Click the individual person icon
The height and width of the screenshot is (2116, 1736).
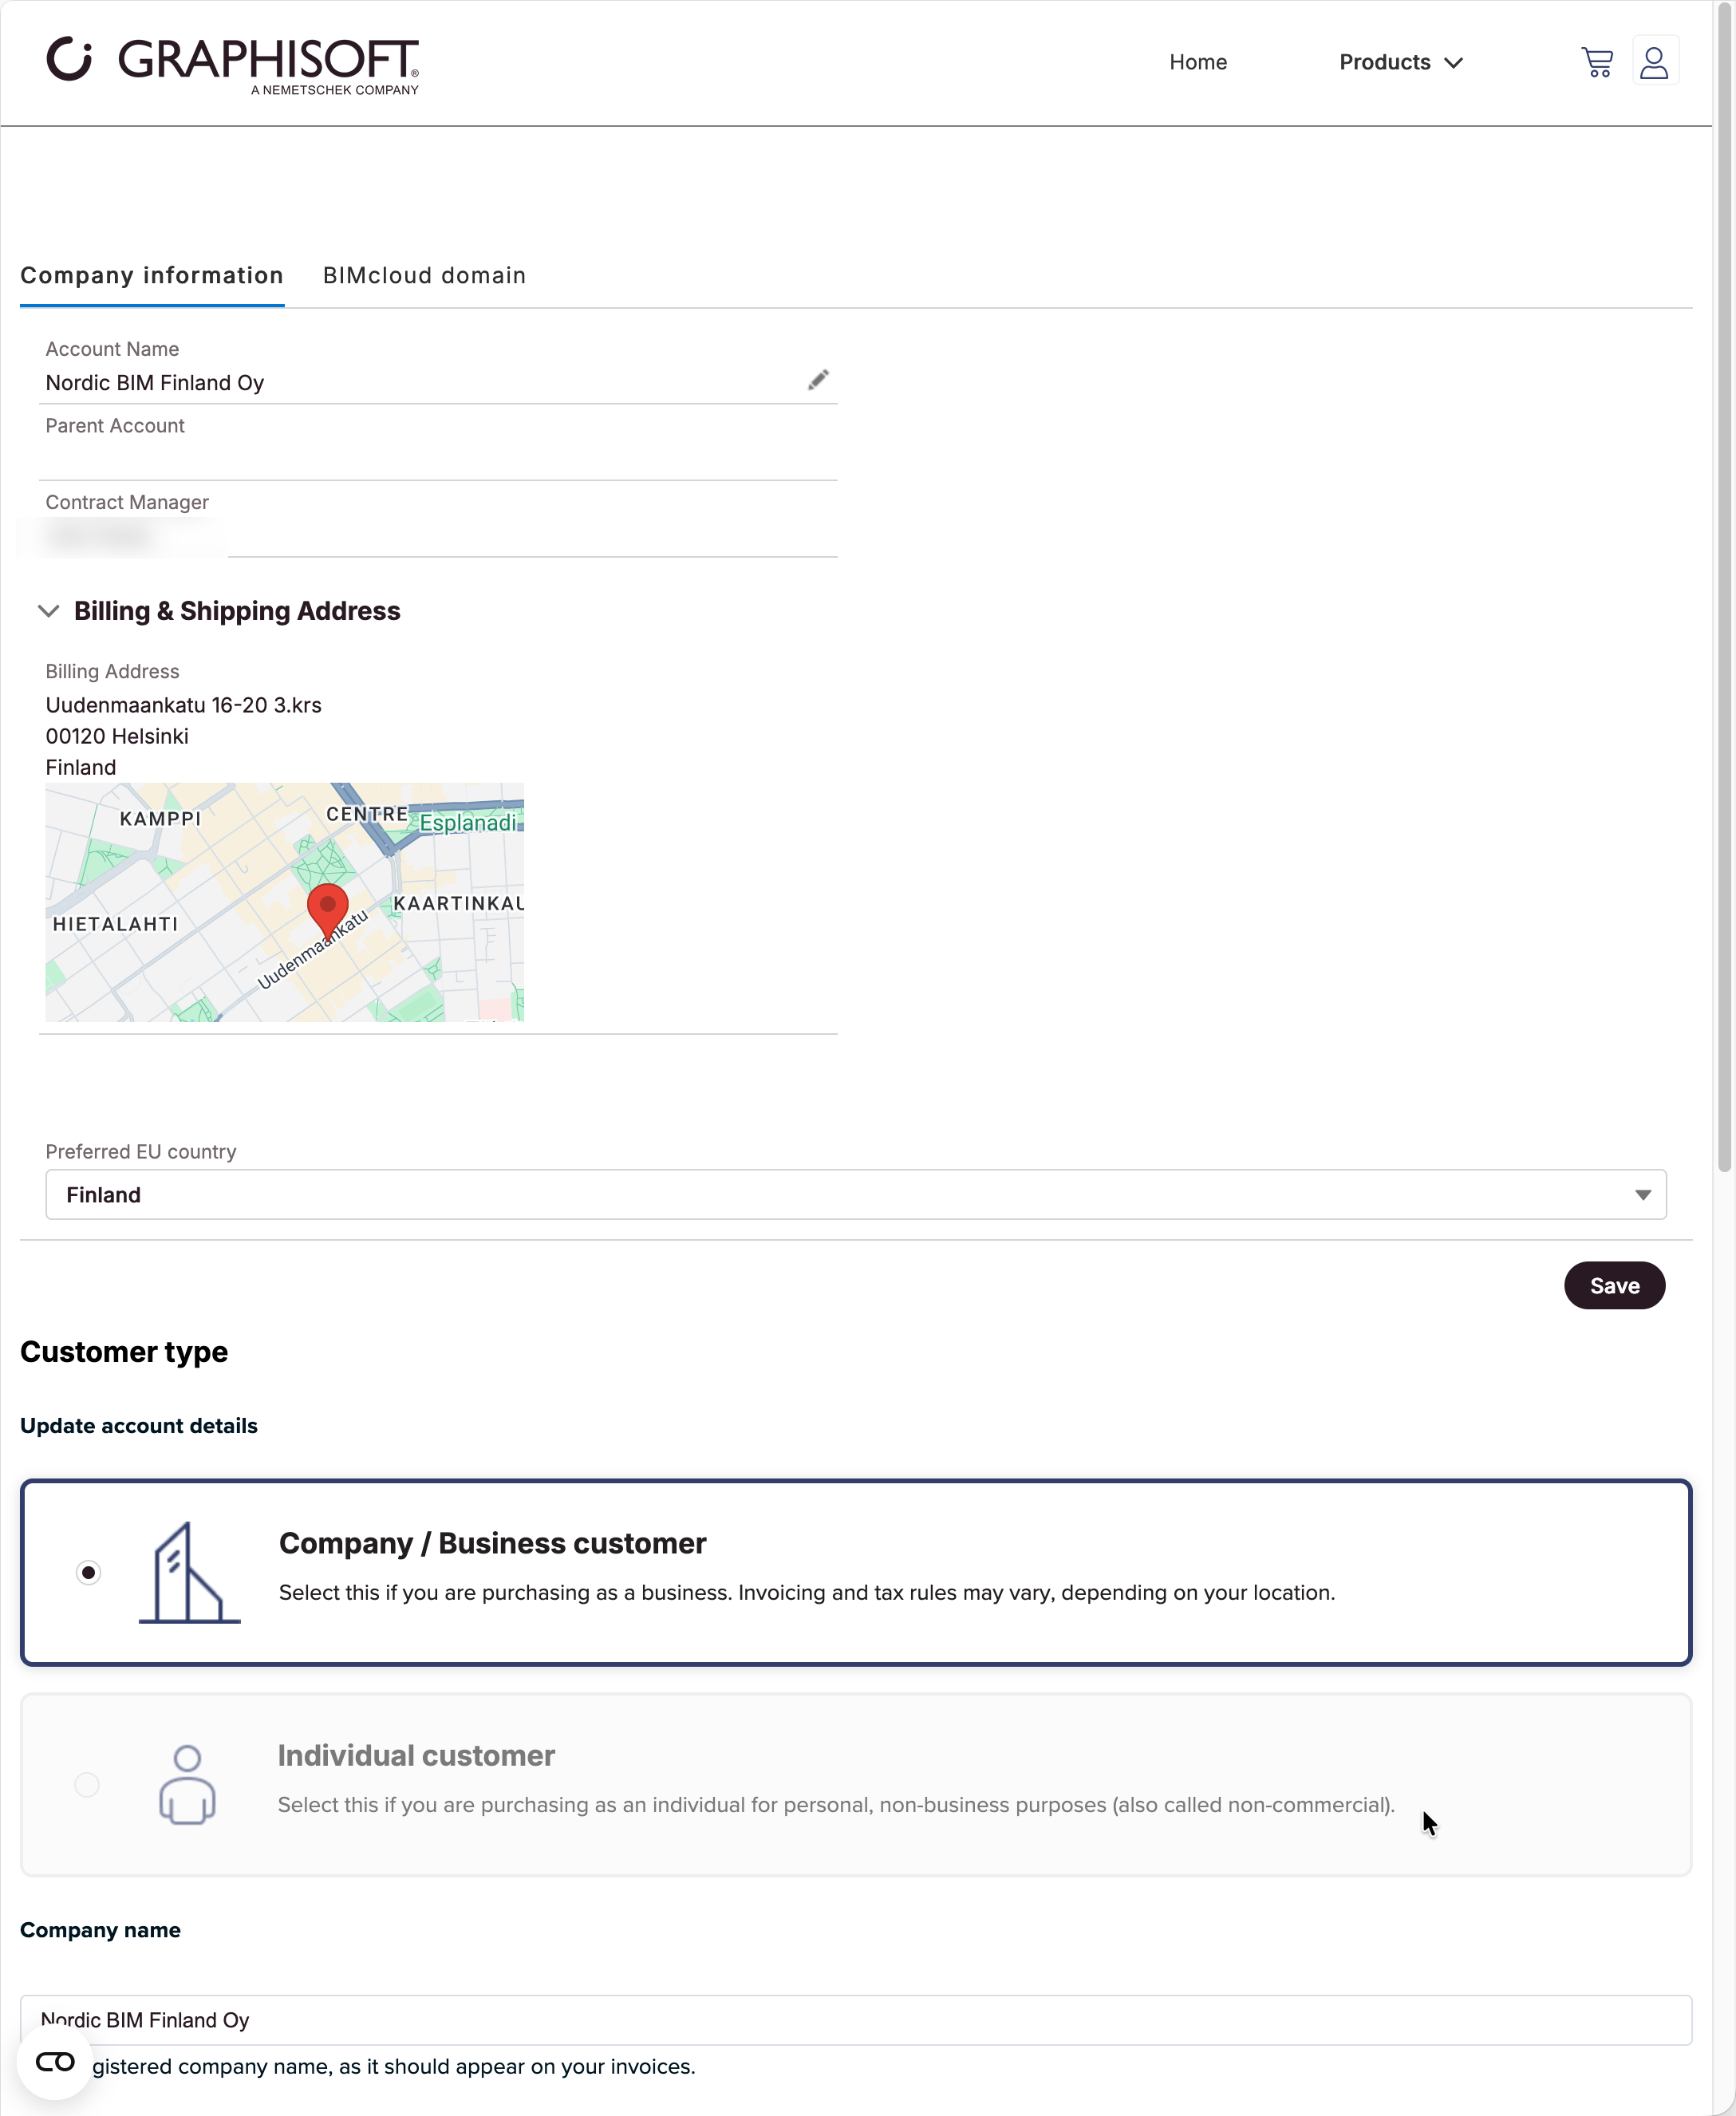tap(187, 1784)
